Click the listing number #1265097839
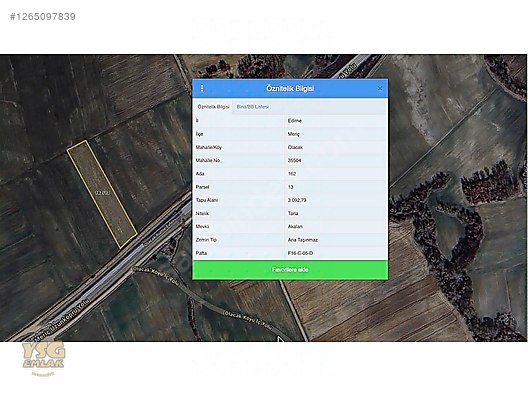The image size is (528, 396). pyautogui.click(x=43, y=17)
